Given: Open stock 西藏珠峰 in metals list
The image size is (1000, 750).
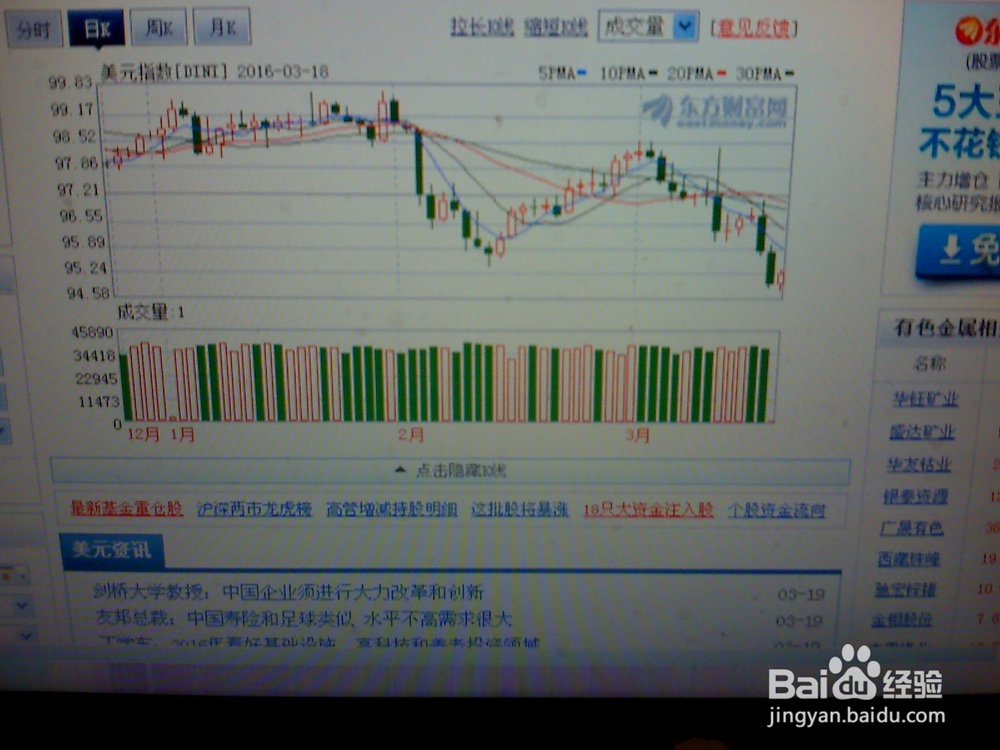Looking at the screenshot, I should pos(908,559).
